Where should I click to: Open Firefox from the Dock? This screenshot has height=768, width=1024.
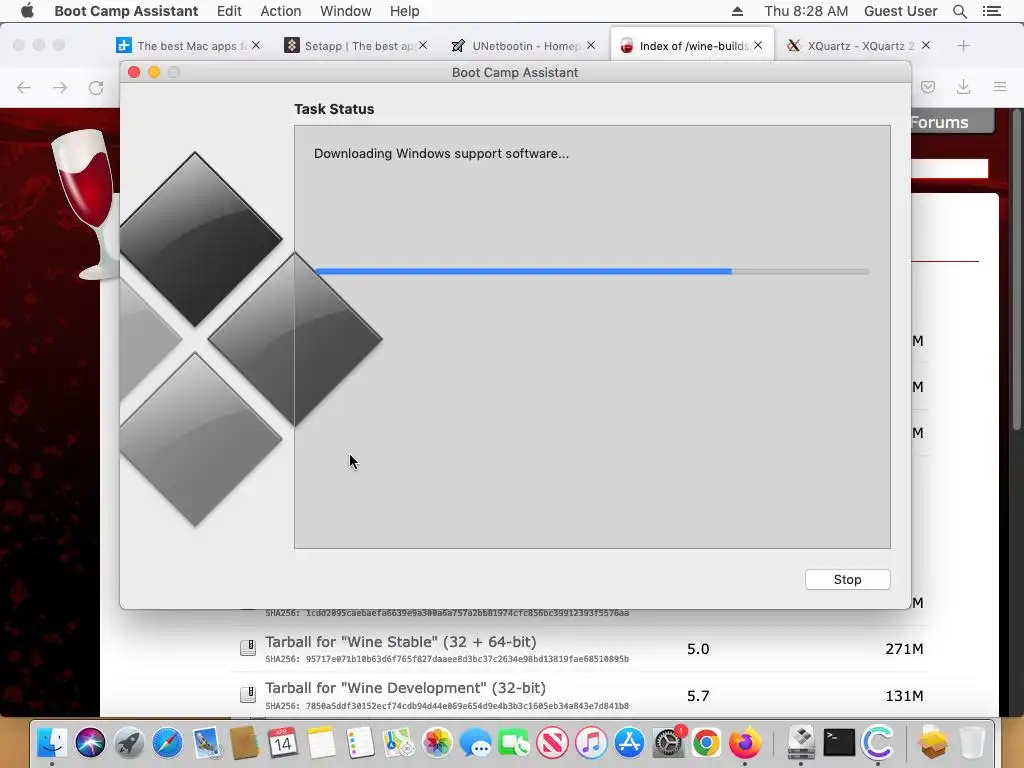(x=745, y=743)
